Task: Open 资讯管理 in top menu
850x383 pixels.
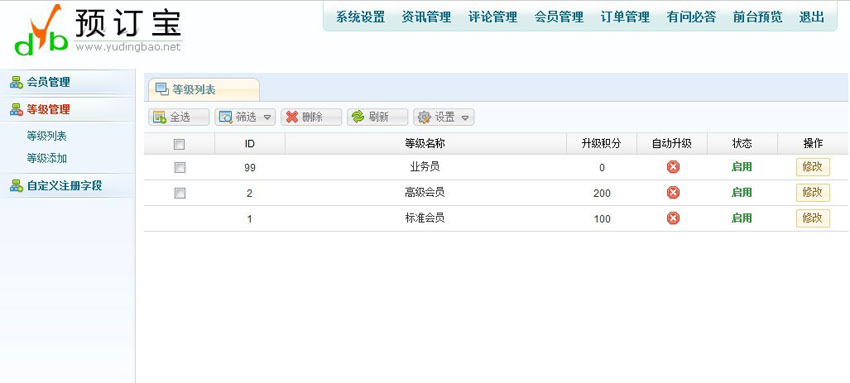Action: click(427, 17)
